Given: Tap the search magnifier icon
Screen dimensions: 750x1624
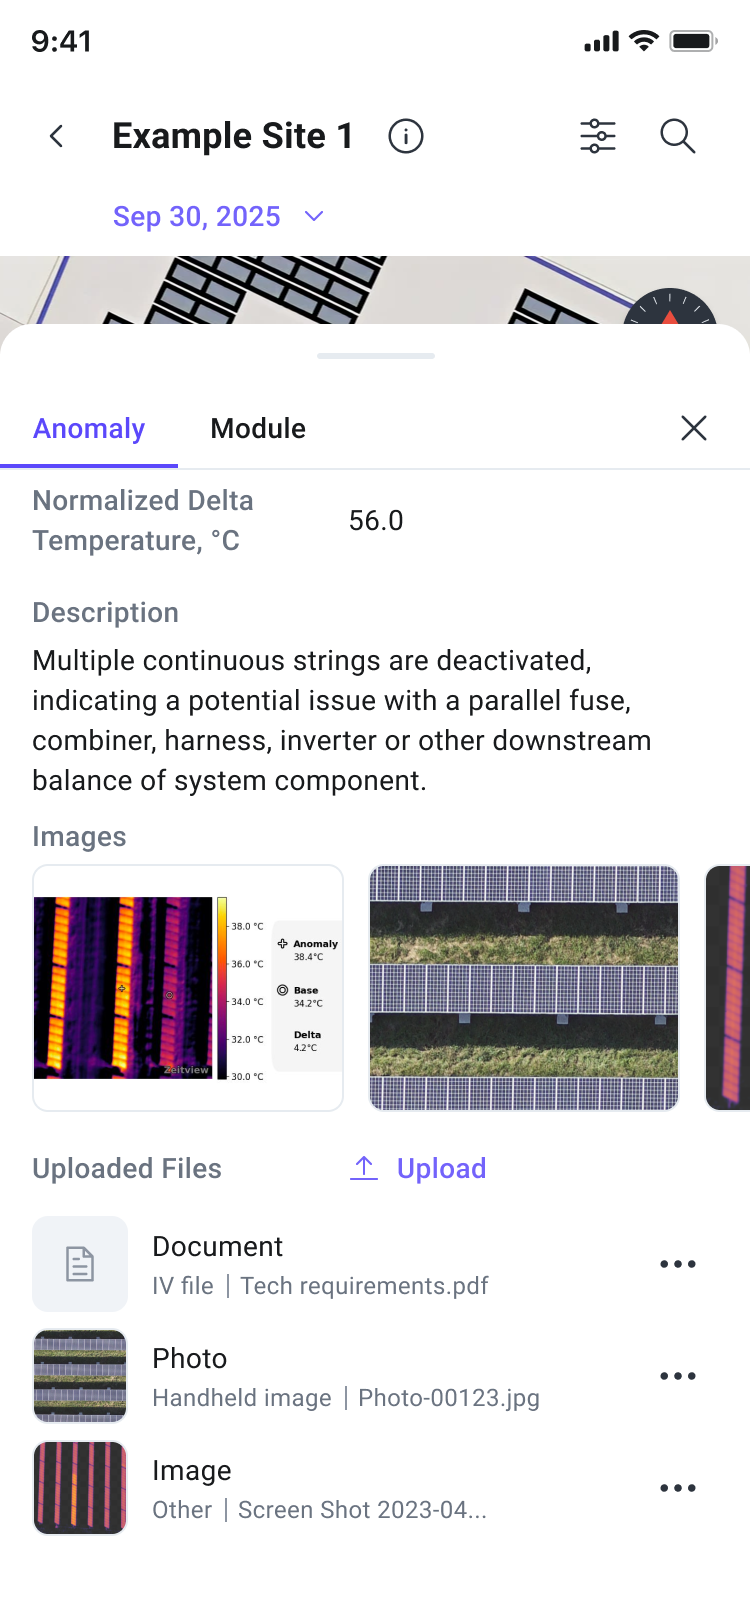Looking at the screenshot, I should point(678,136).
